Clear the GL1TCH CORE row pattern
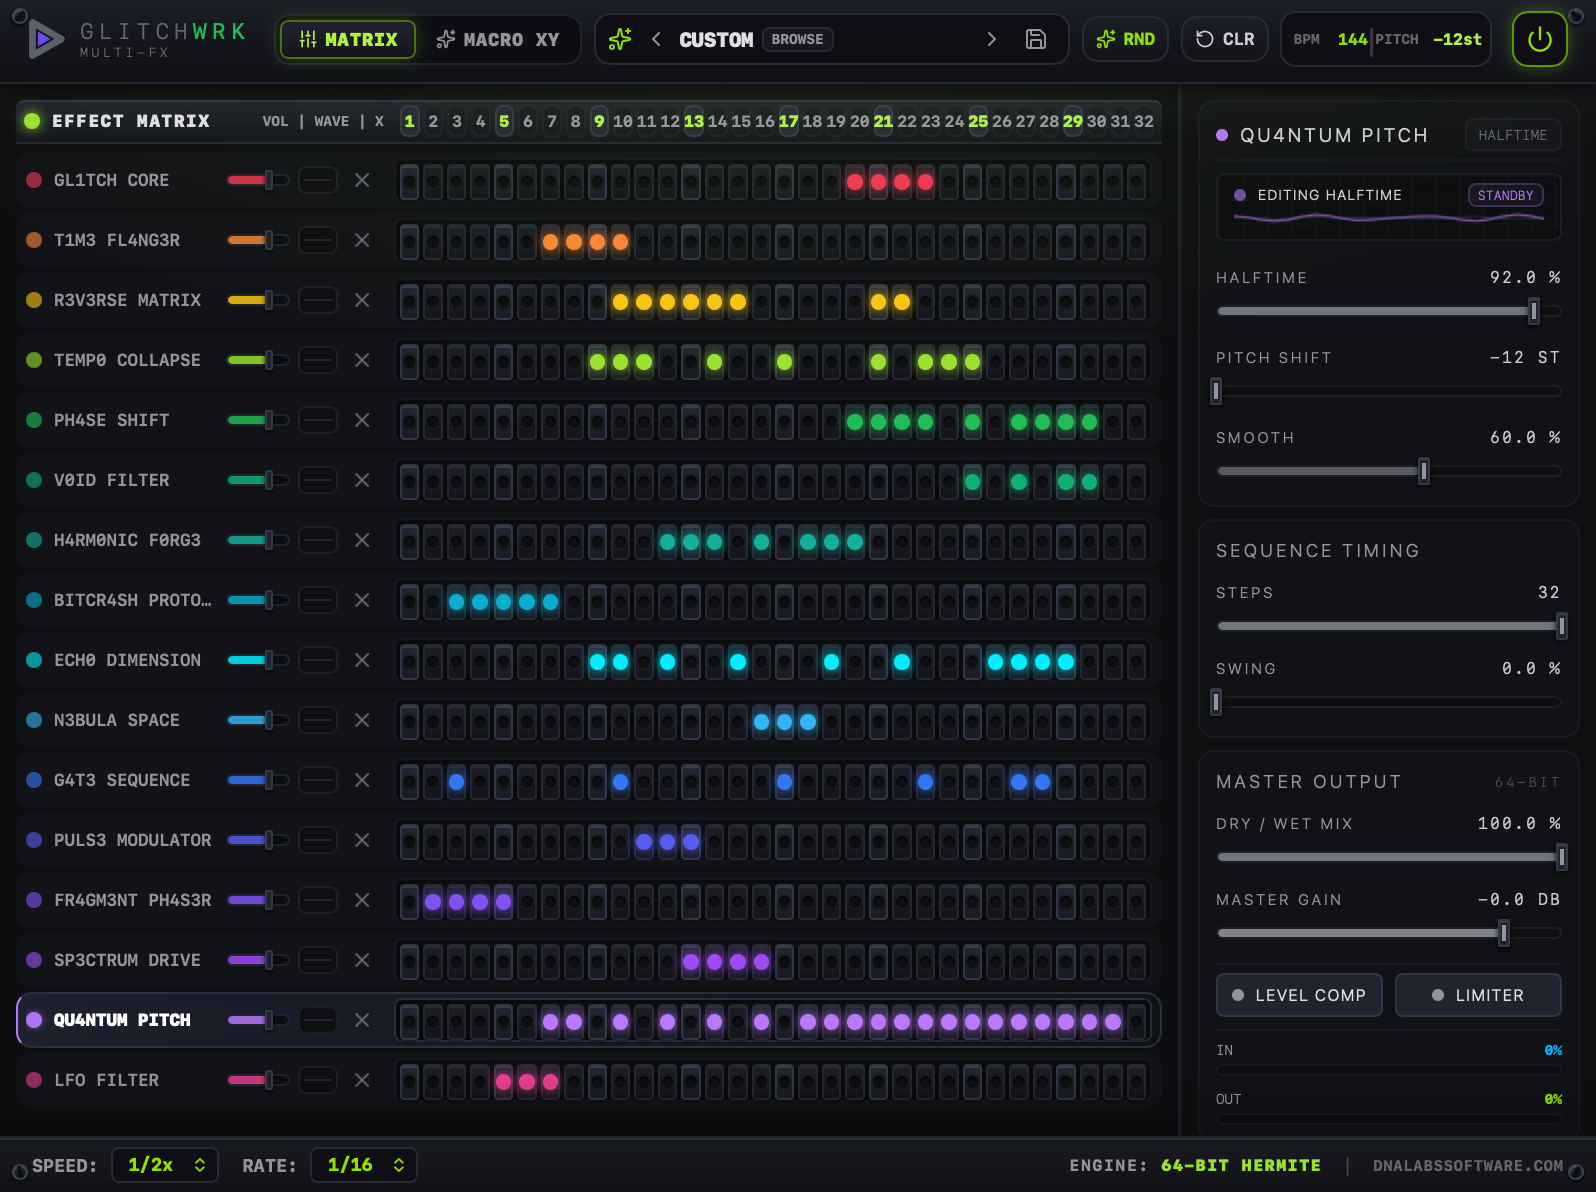Viewport: 1596px width, 1192px height. [x=362, y=180]
